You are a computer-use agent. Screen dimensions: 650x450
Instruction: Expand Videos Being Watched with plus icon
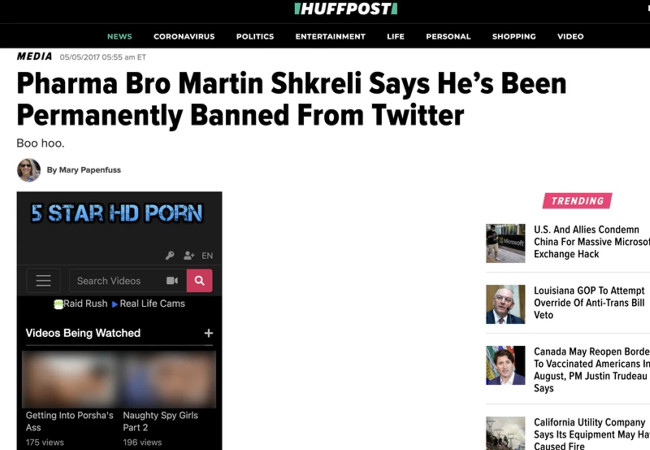pyautogui.click(x=209, y=333)
